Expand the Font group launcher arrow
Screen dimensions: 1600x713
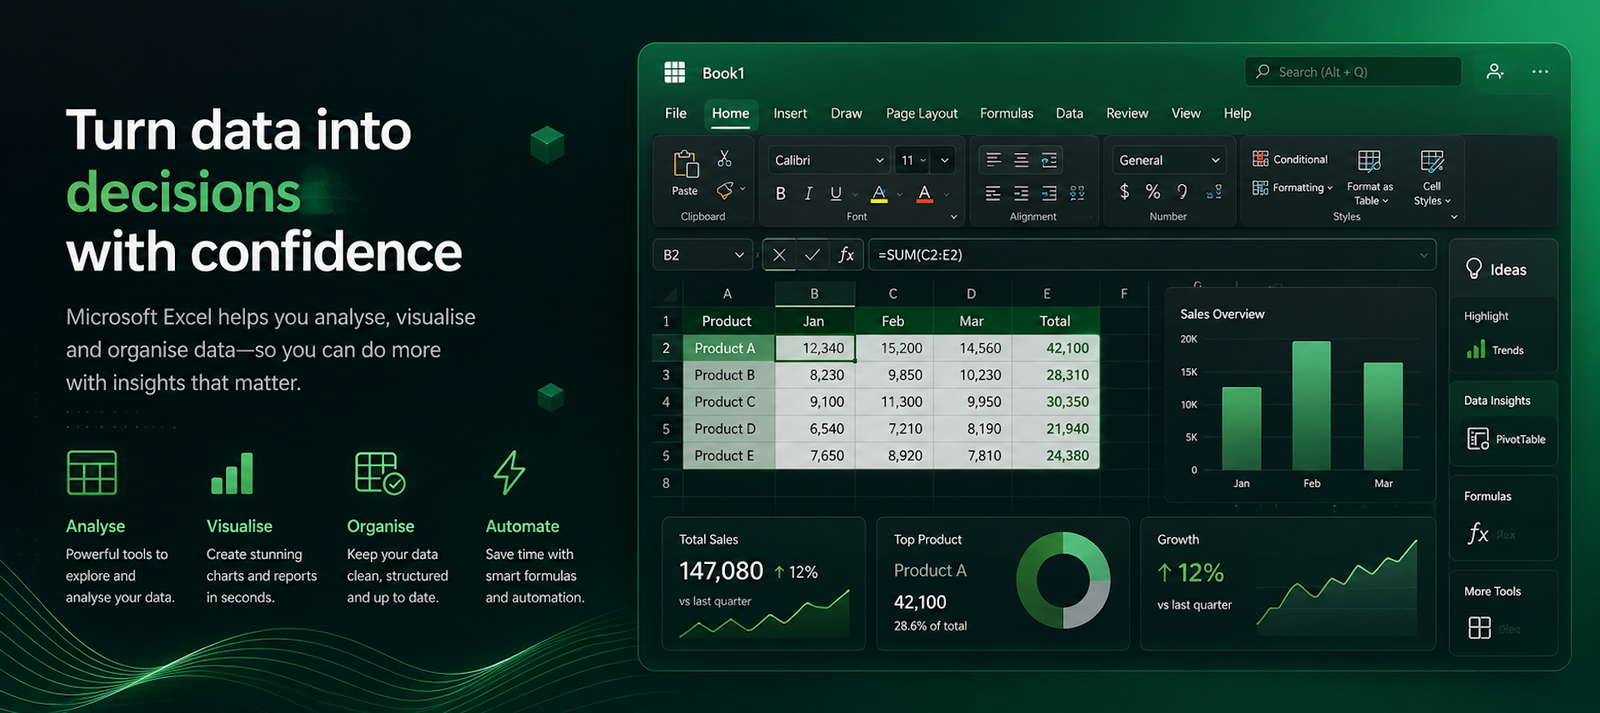tap(953, 217)
